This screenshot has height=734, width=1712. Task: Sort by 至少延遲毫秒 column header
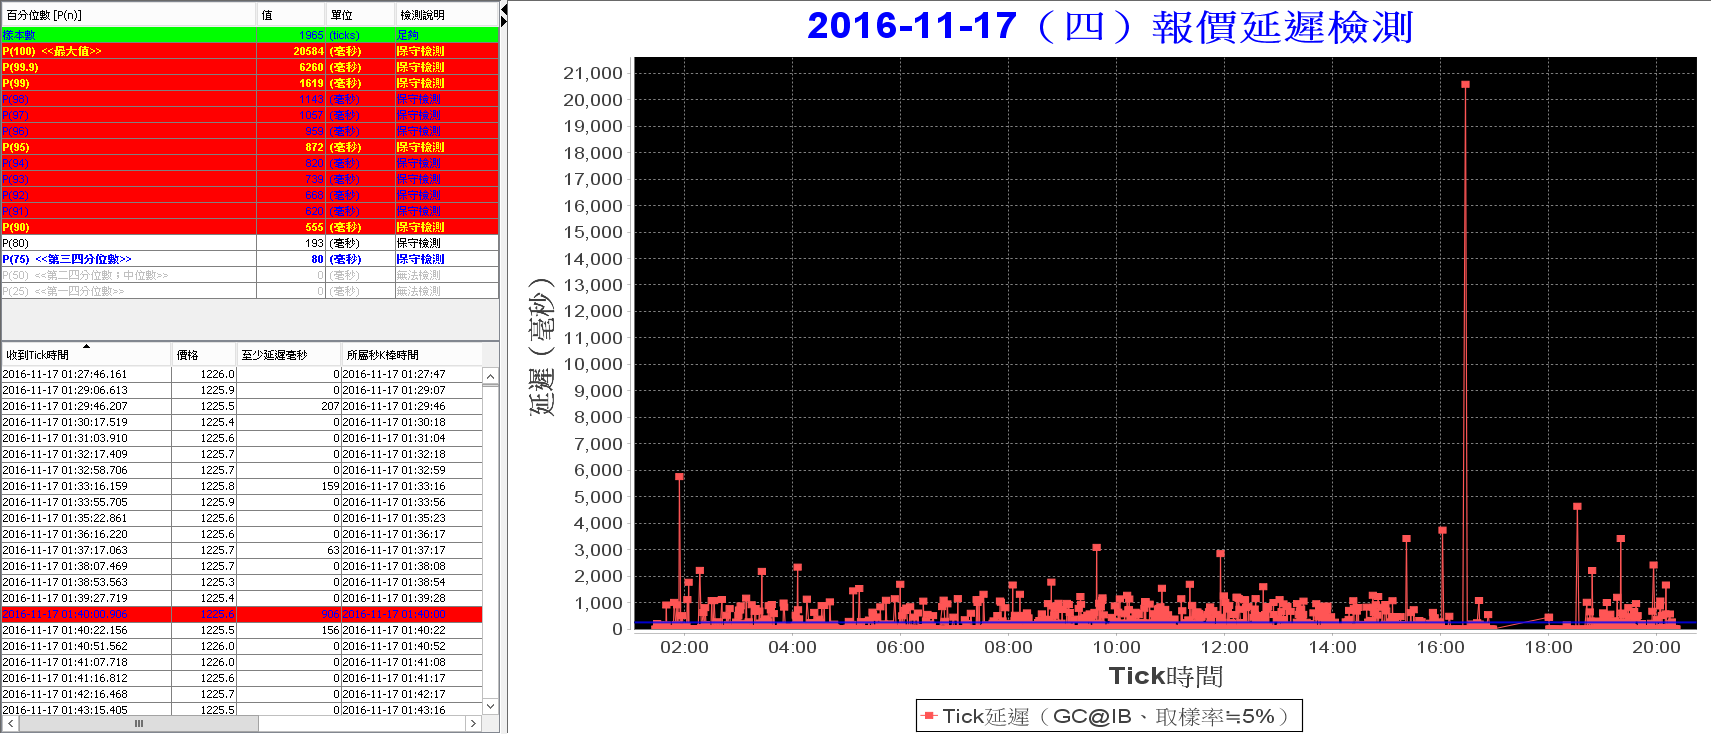(x=289, y=355)
